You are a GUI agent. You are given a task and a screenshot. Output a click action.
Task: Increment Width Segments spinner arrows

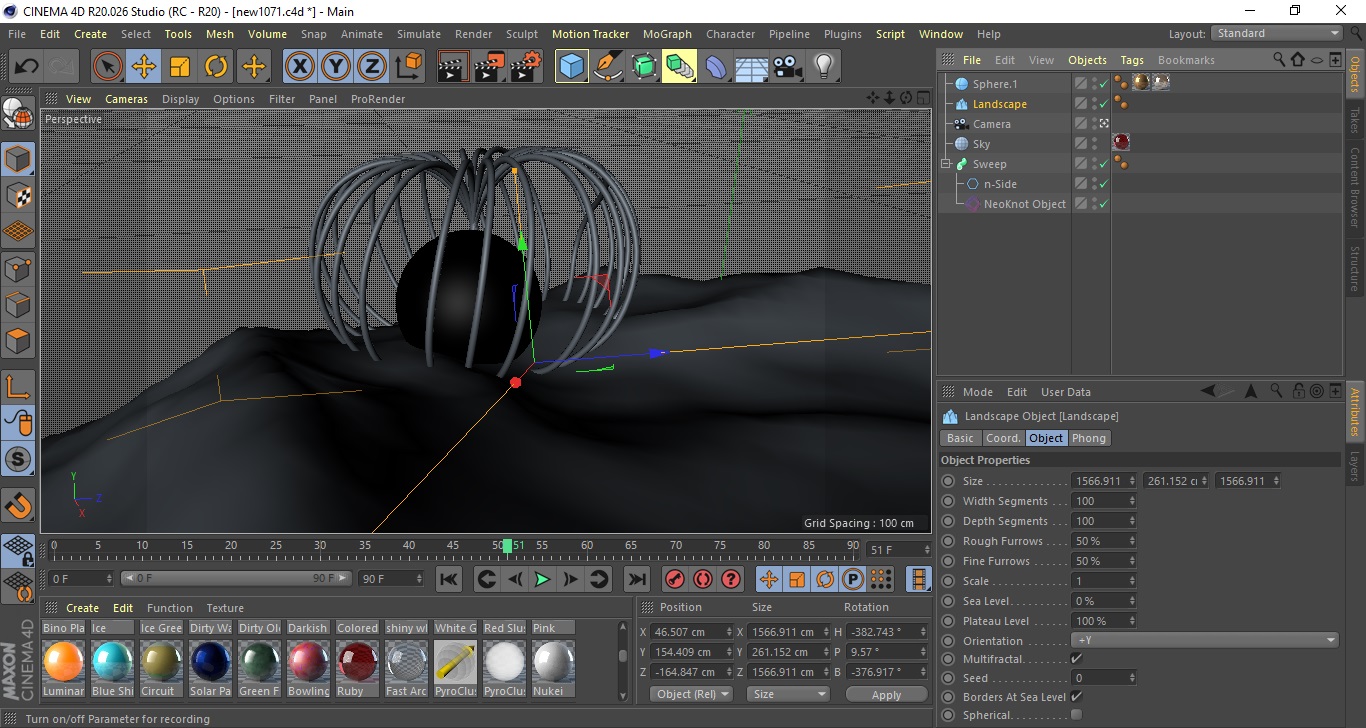point(1131,501)
